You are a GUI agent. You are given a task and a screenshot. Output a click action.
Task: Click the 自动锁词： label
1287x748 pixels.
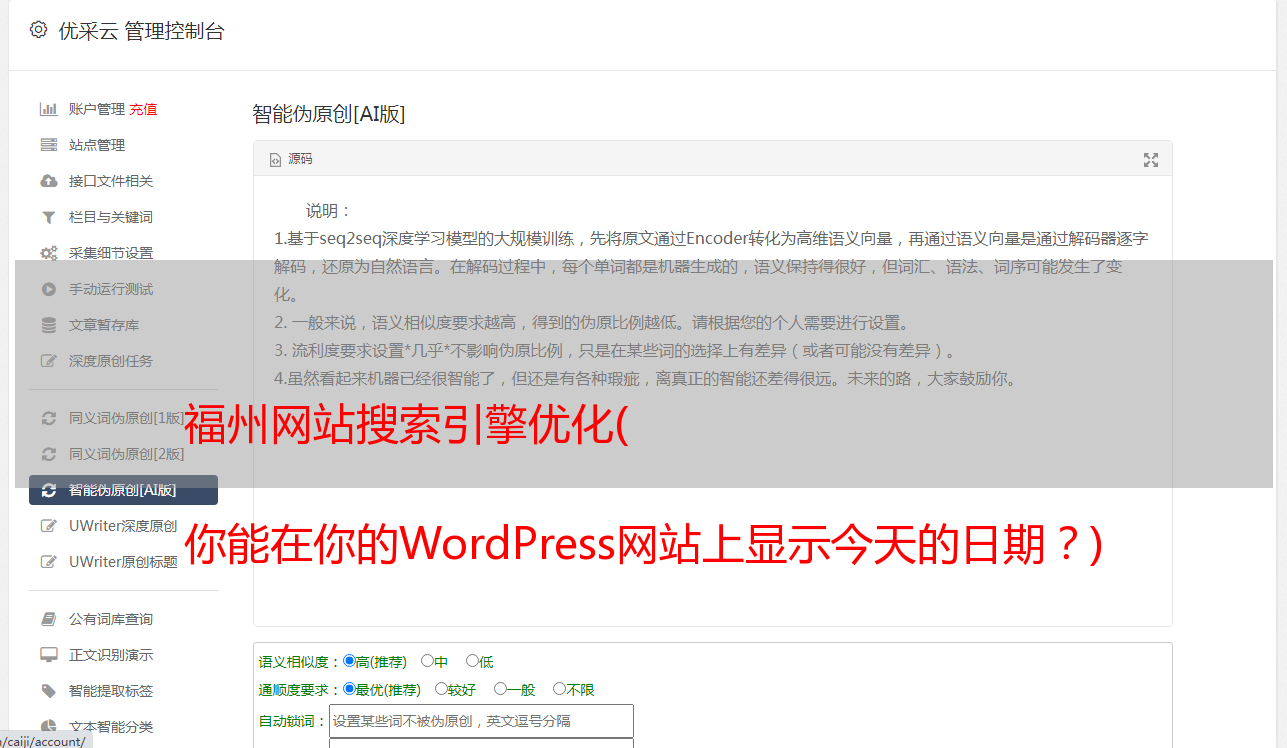293,721
